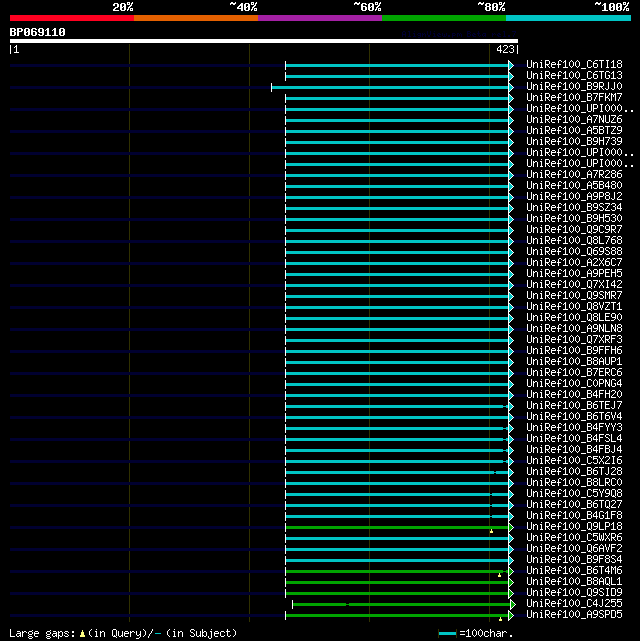
Task: Select the UniRef100_B7ERC6 label
Action: click(574, 372)
